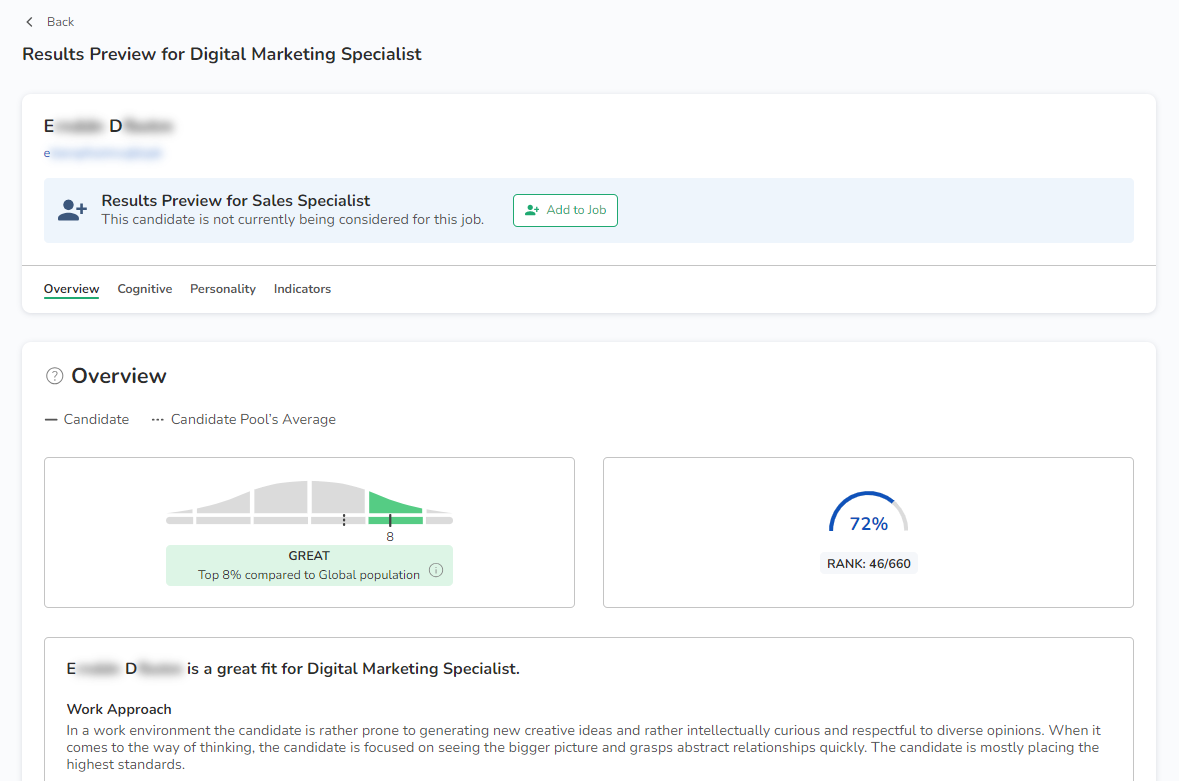Click the candidate score marker labeled 8
The width and height of the screenshot is (1179, 781).
tap(390, 520)
